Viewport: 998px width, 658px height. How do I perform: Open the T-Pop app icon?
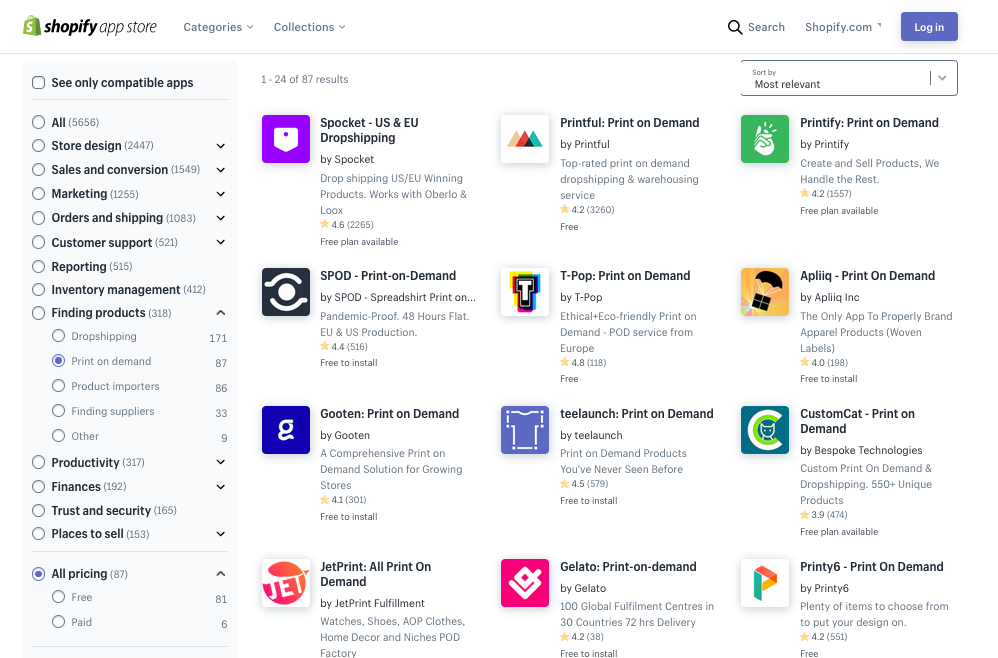coord(525,292)
